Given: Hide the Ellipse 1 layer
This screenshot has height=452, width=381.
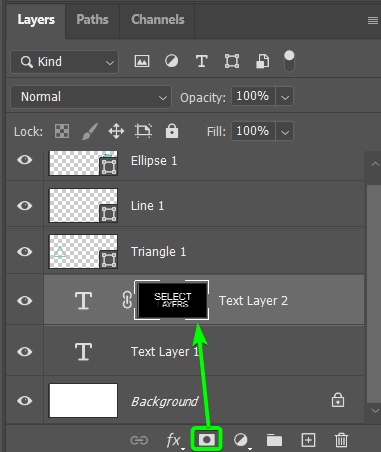Looking at the screenshot, I should pos(25,160).
